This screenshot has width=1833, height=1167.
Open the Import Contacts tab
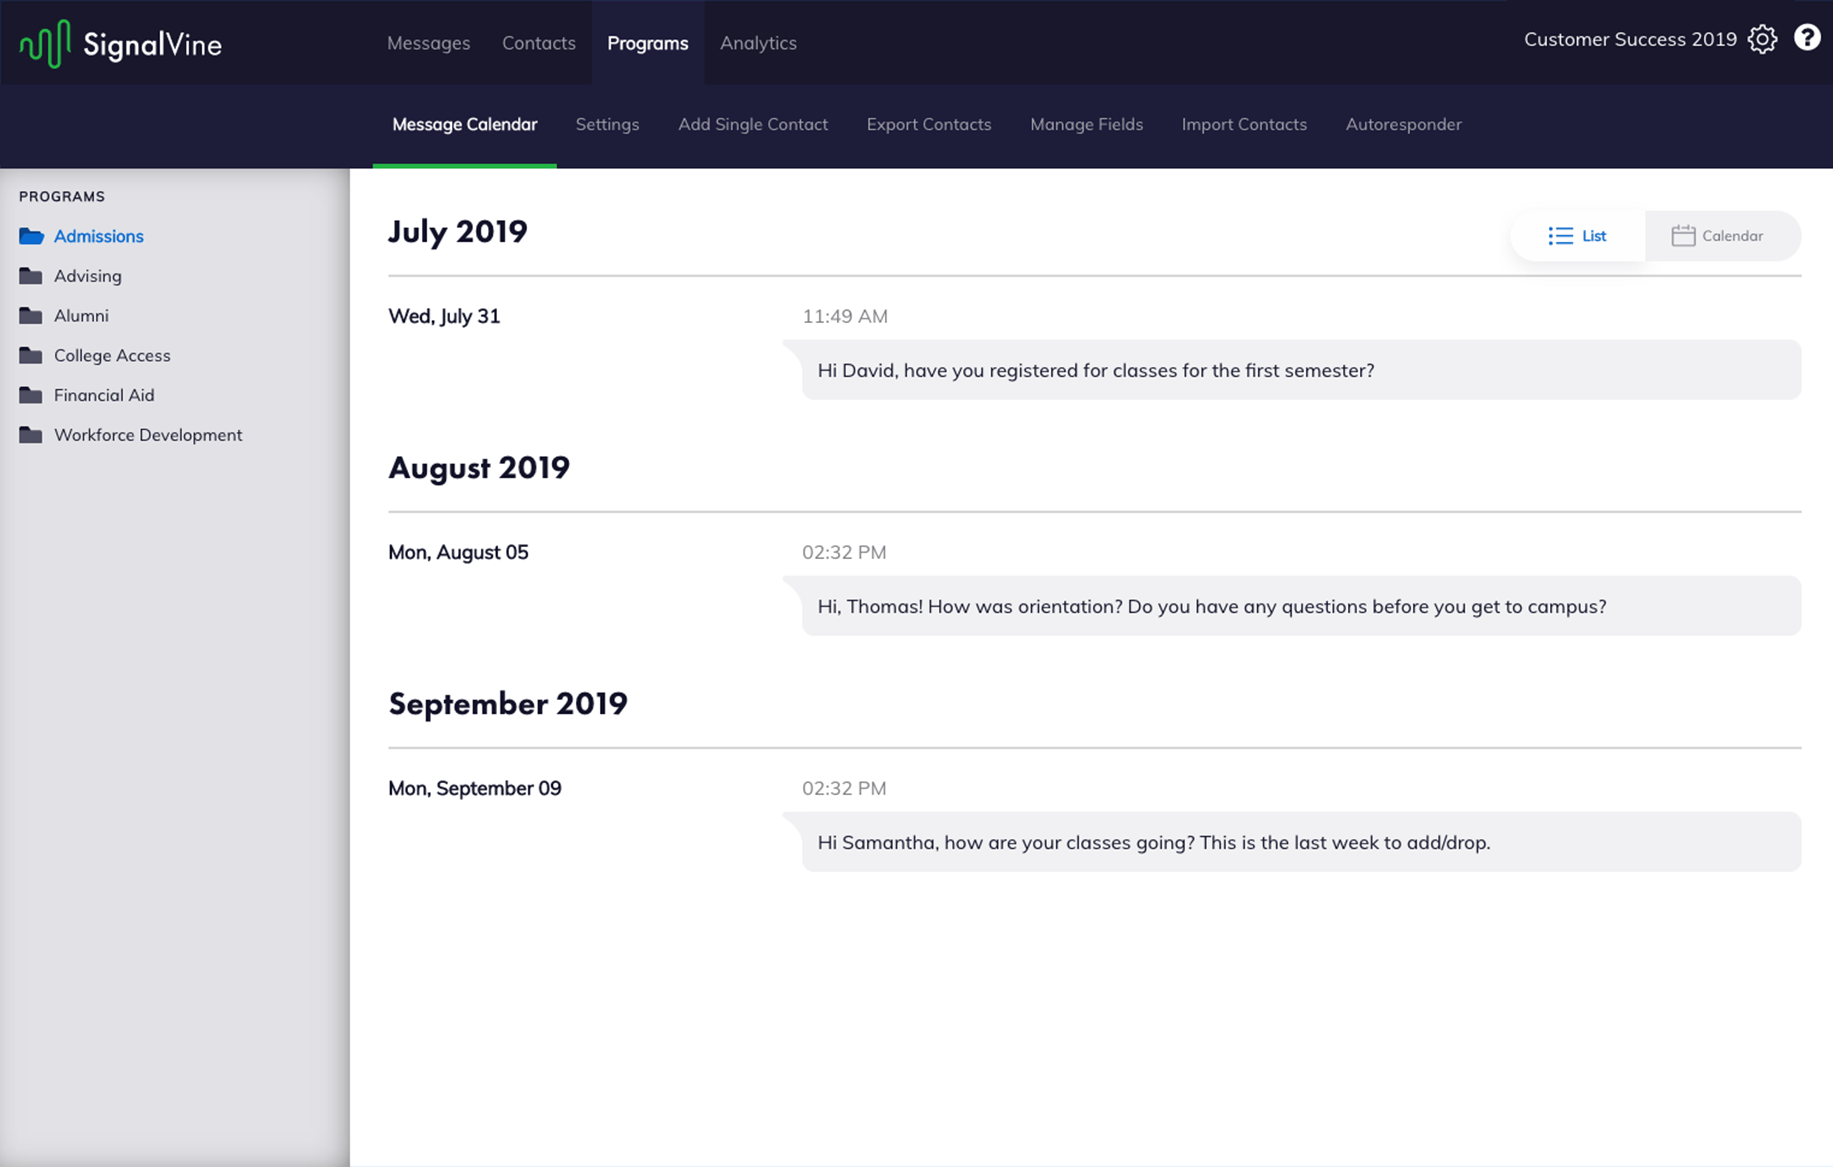coord(1244,124)
